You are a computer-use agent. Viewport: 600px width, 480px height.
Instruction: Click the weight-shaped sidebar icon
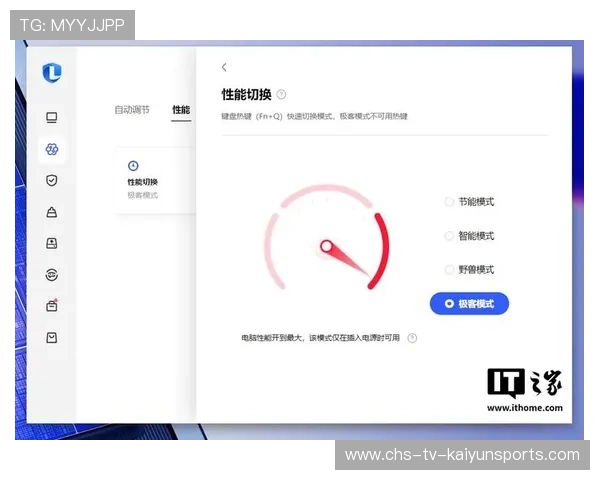[52, 212]
